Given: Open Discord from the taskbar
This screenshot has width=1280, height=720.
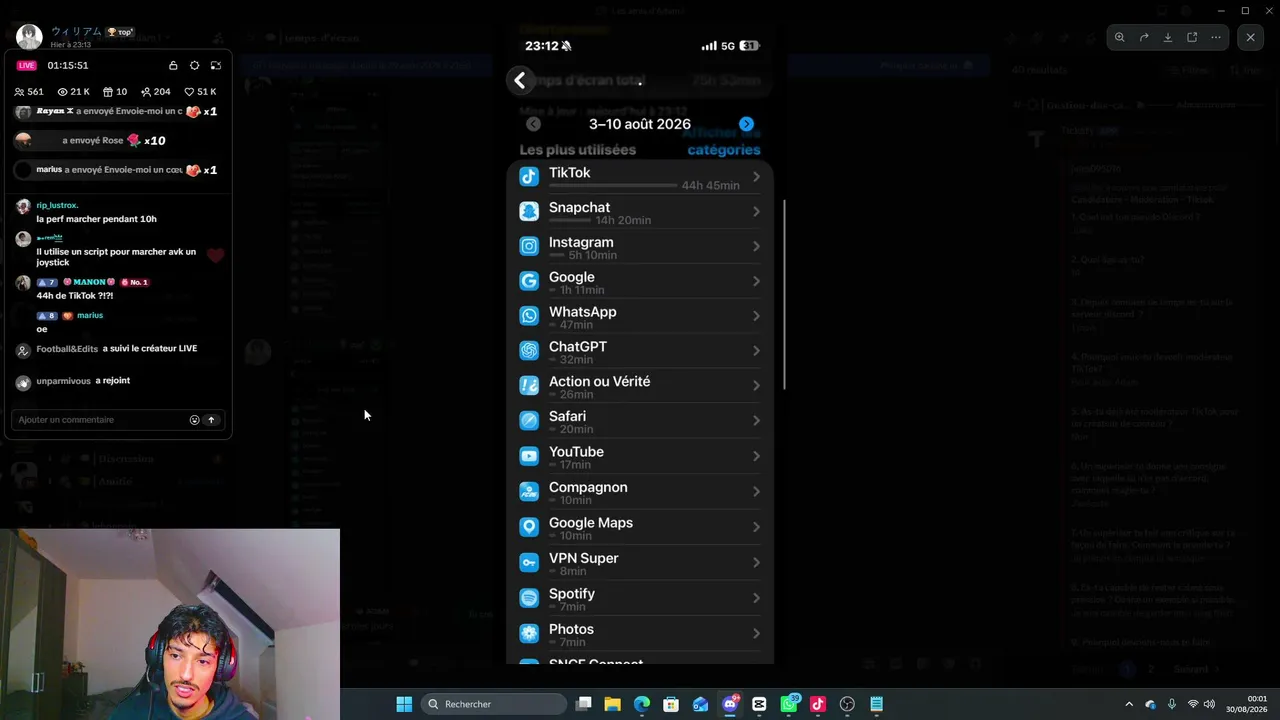Looking at the screenshot, I should tap(730, 704).
